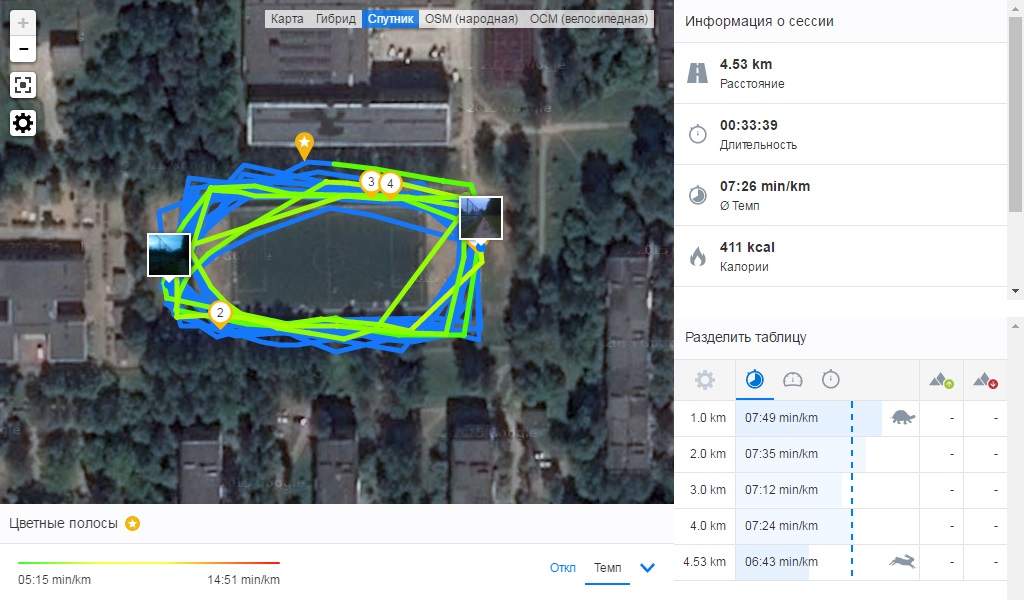Click the fullscreen map icon
1024x600 pixels.
click(x=23, y=85)
